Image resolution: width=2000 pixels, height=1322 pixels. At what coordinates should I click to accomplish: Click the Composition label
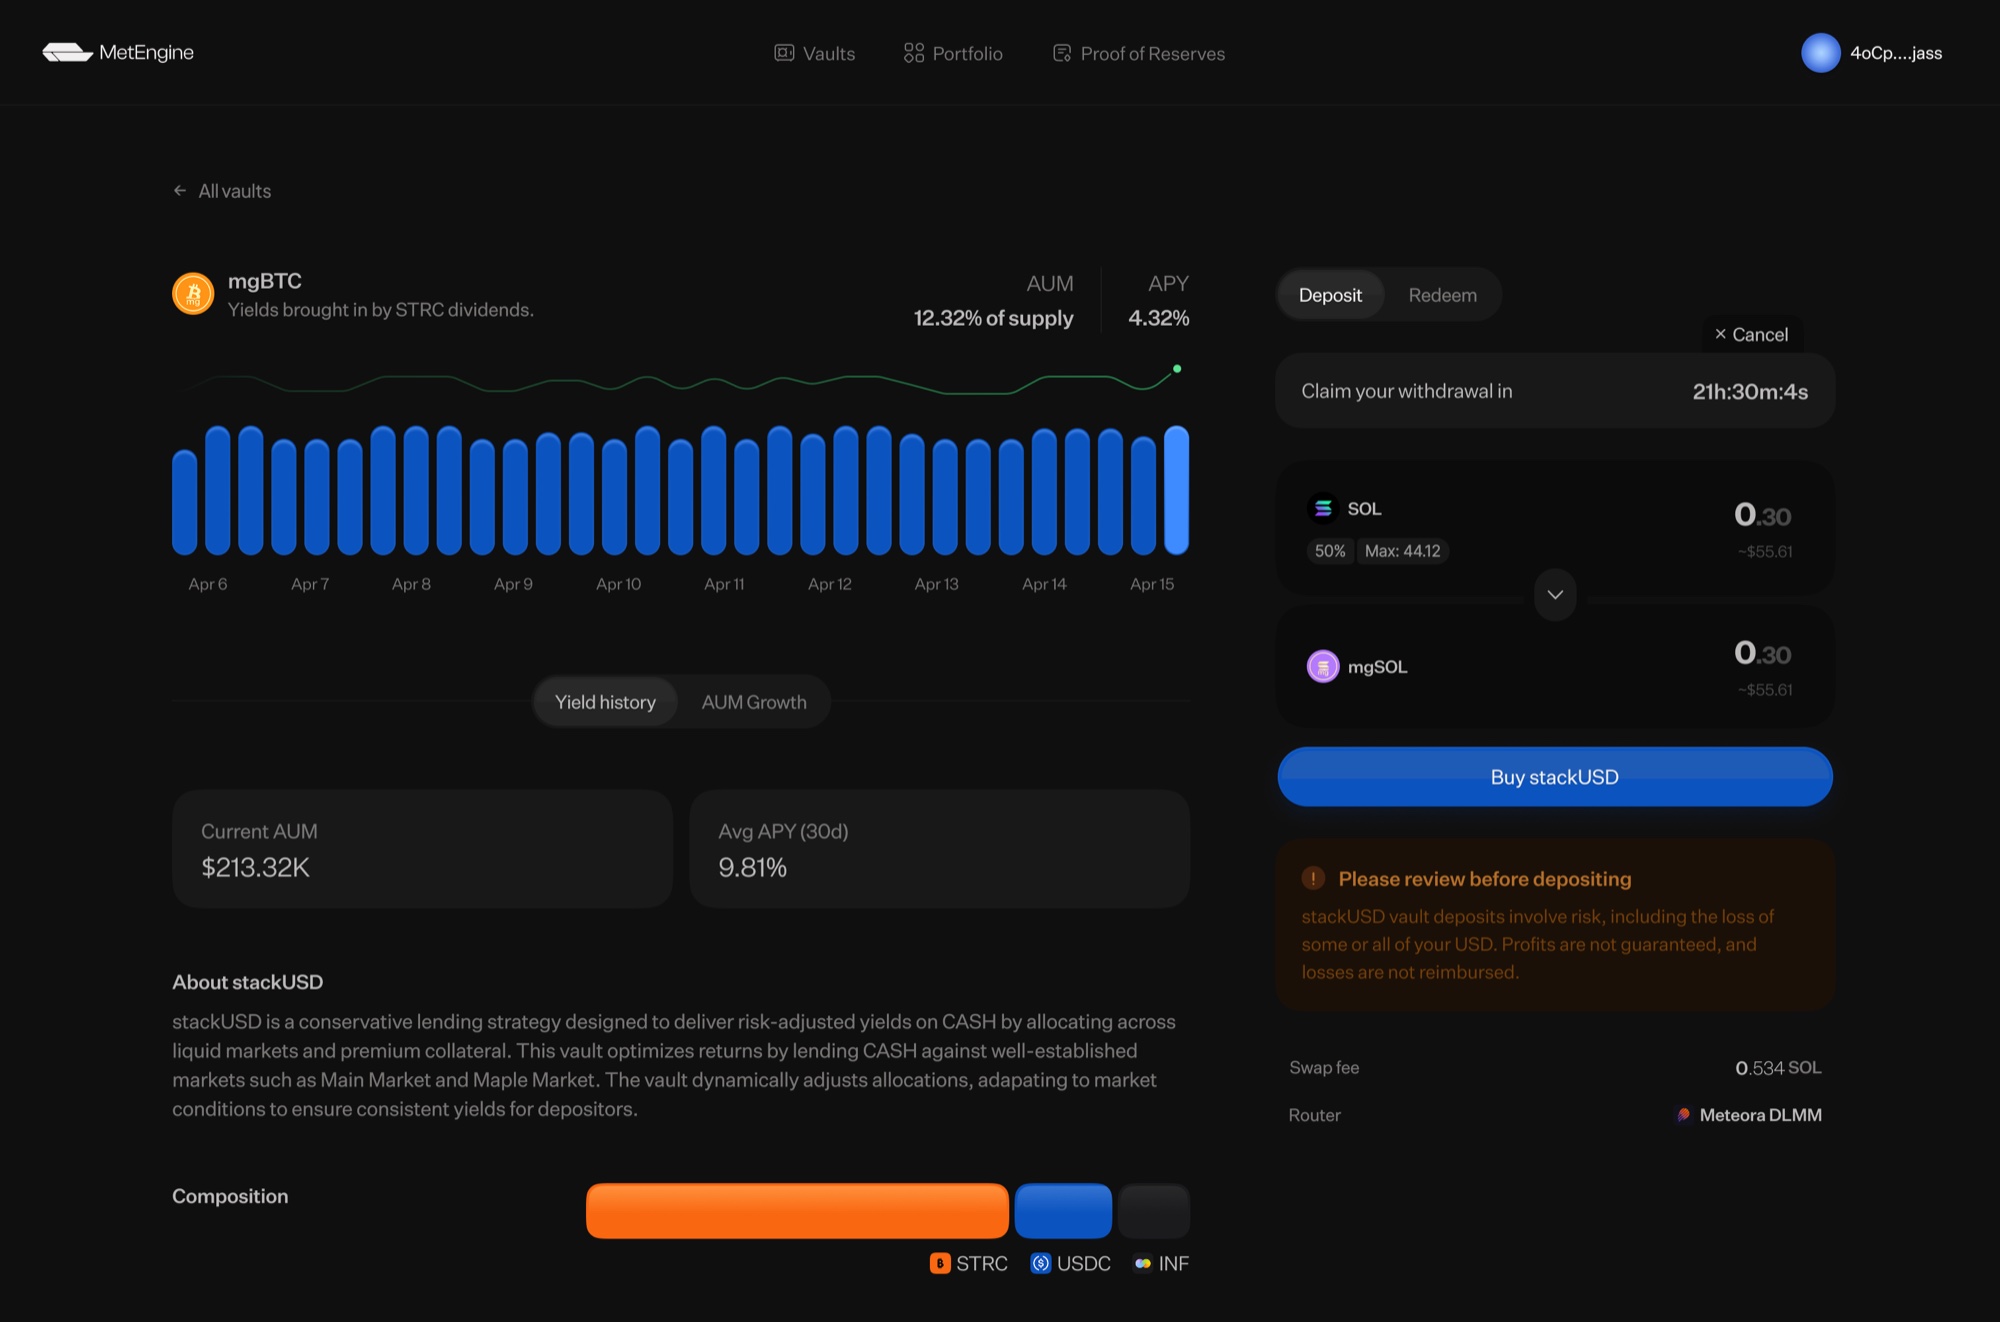[230, 1196]
